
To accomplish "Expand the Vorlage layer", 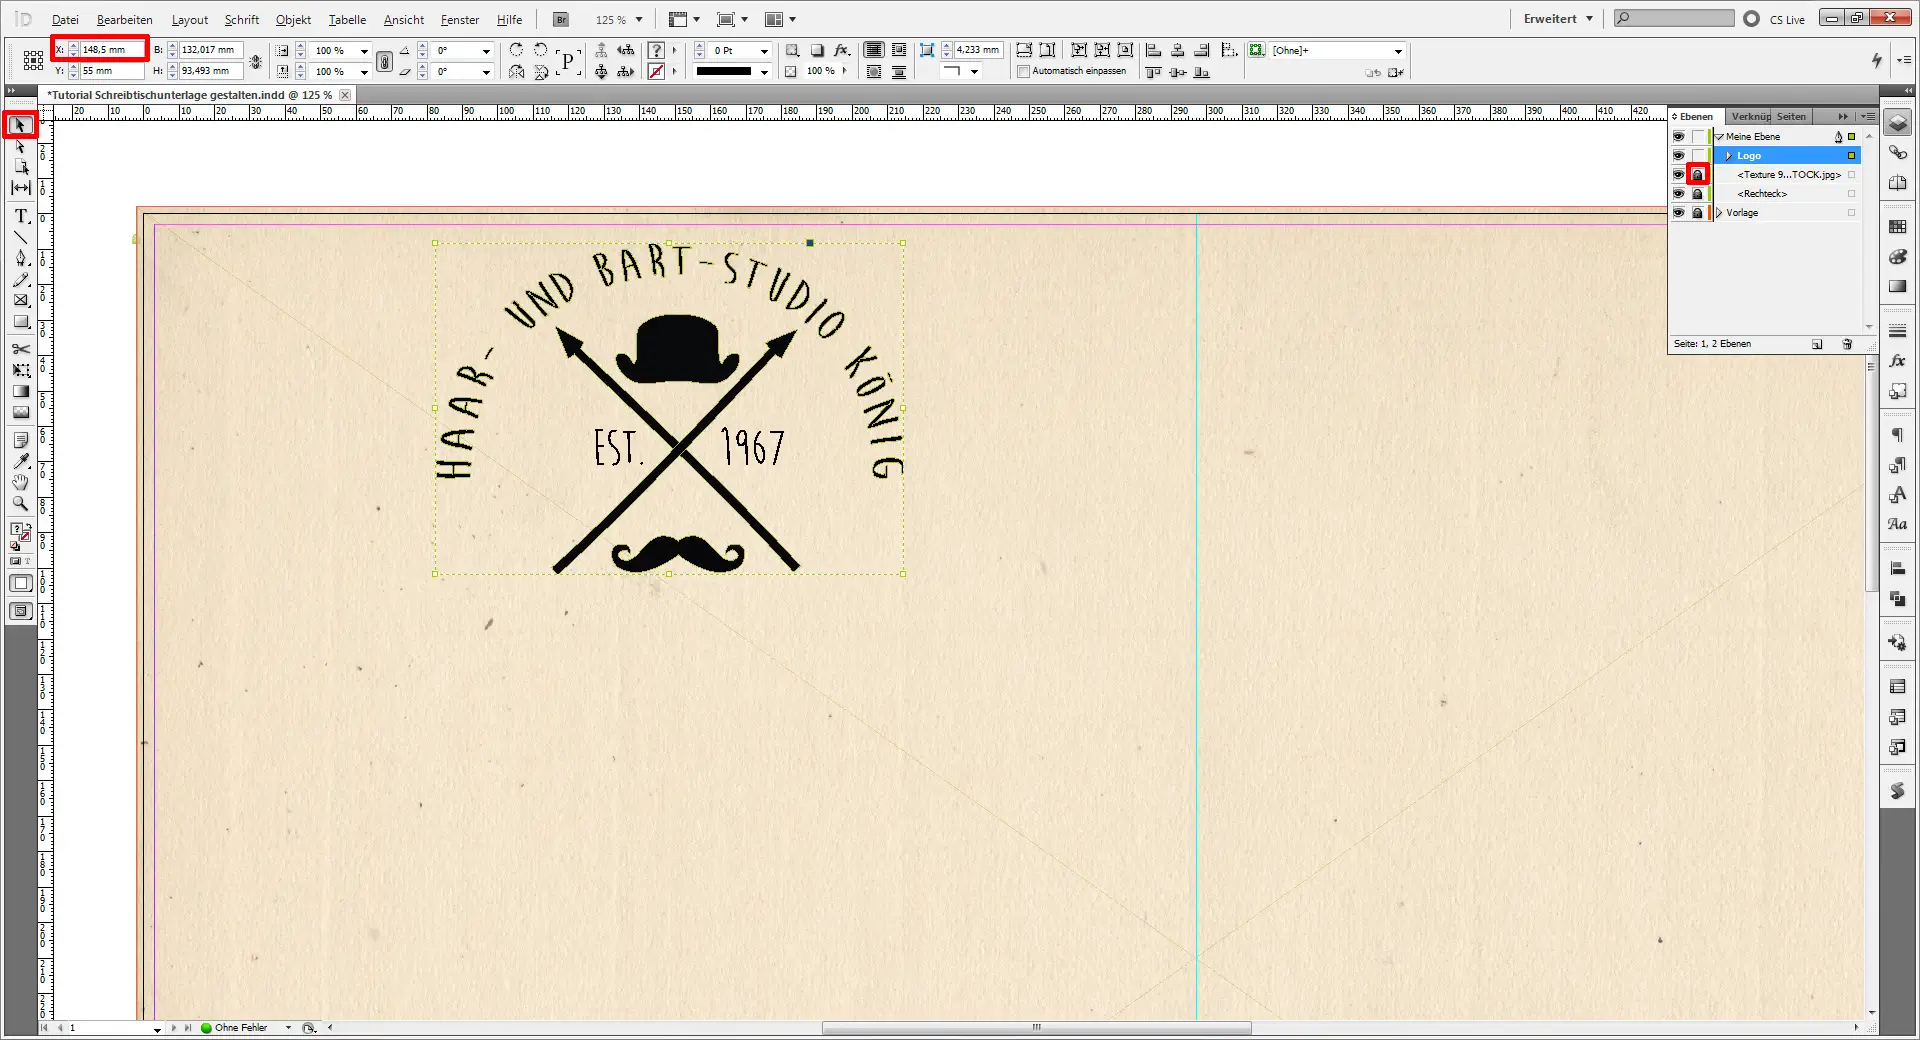I will (1720, 213).
